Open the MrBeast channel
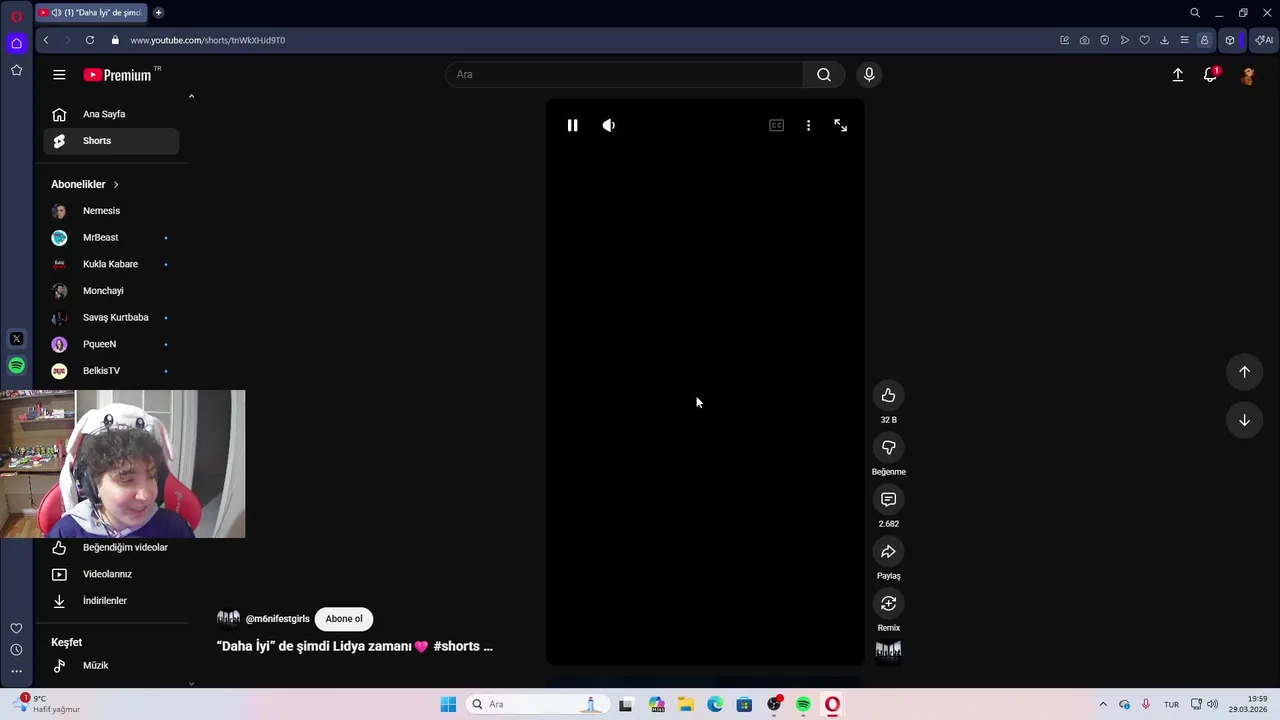Image resolution: width=1280 pixels, height=720 pixels. 111,237
